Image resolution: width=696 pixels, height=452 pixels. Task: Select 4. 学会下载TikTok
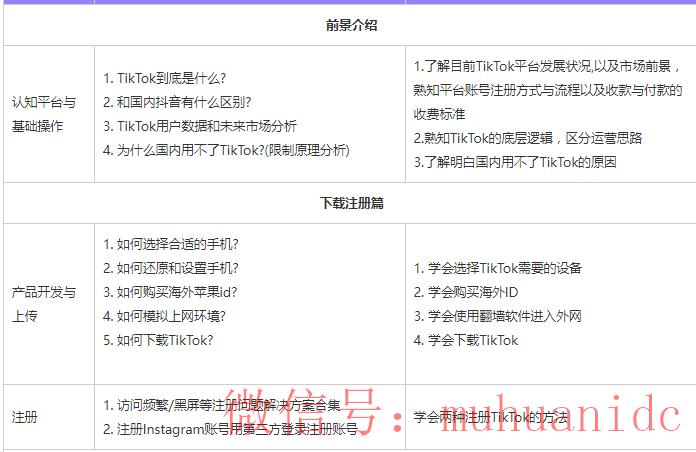point(466,340)
